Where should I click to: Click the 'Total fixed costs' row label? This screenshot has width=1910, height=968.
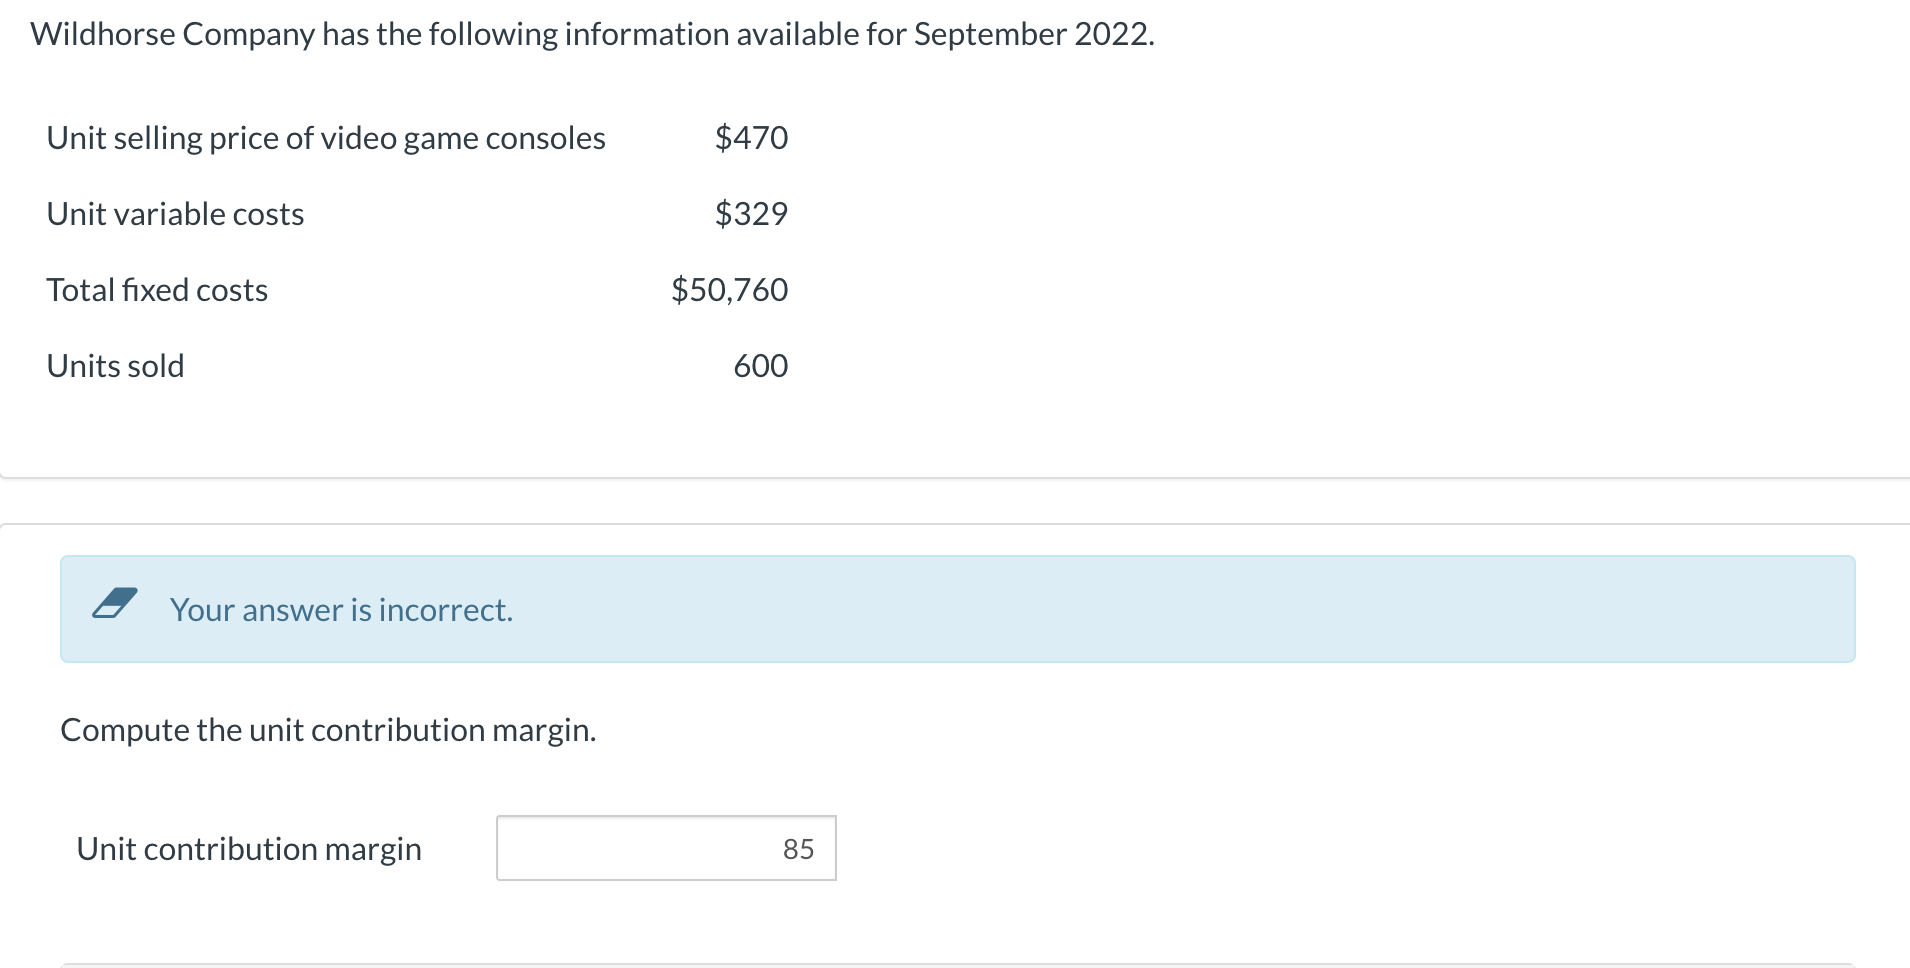[157, 290]
